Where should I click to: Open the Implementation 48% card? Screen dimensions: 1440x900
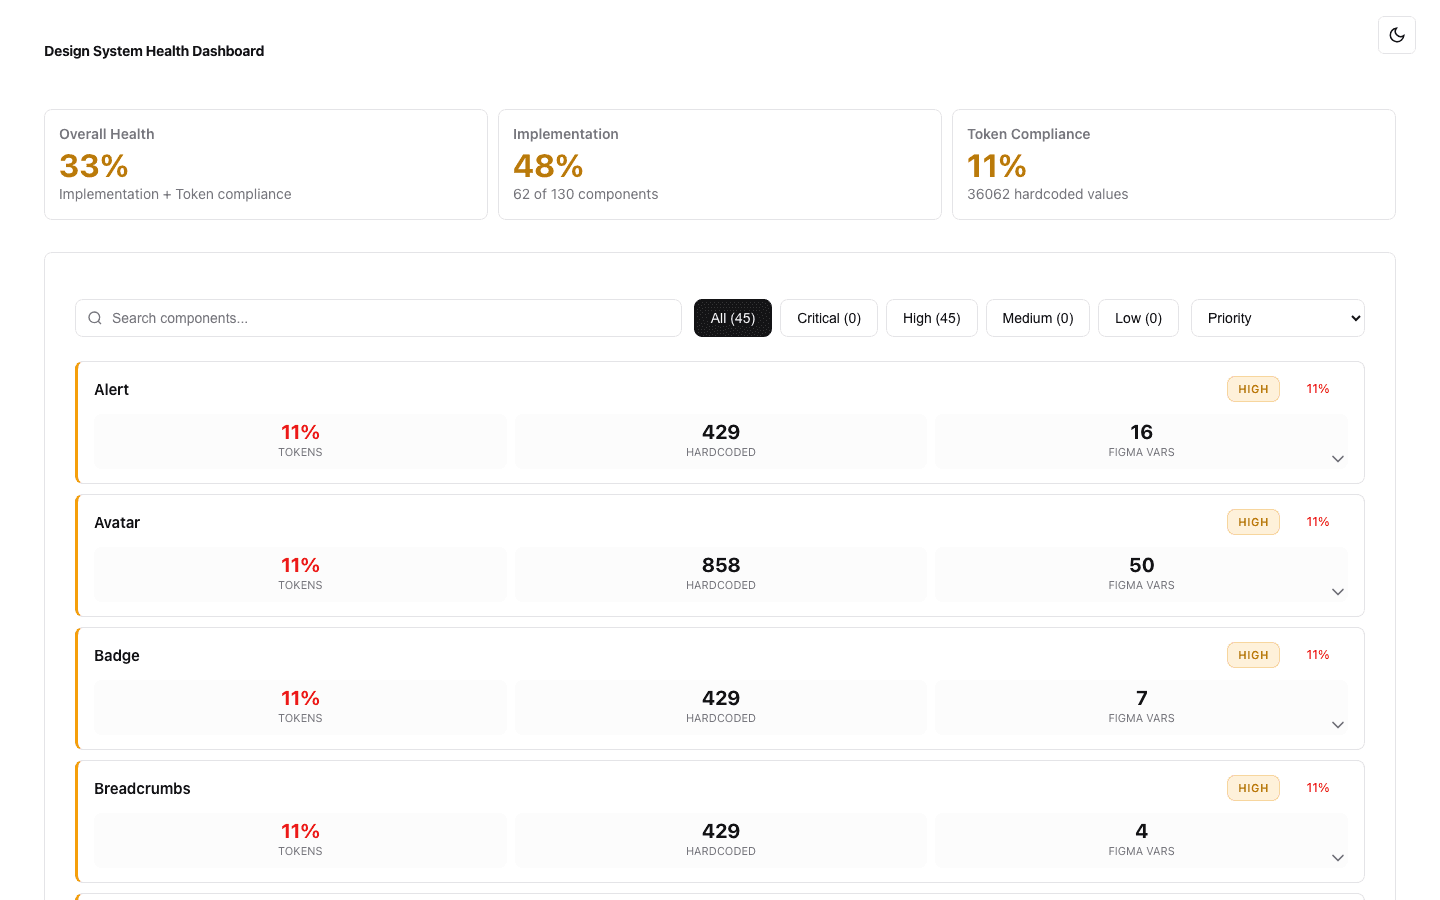pos(720,164)
